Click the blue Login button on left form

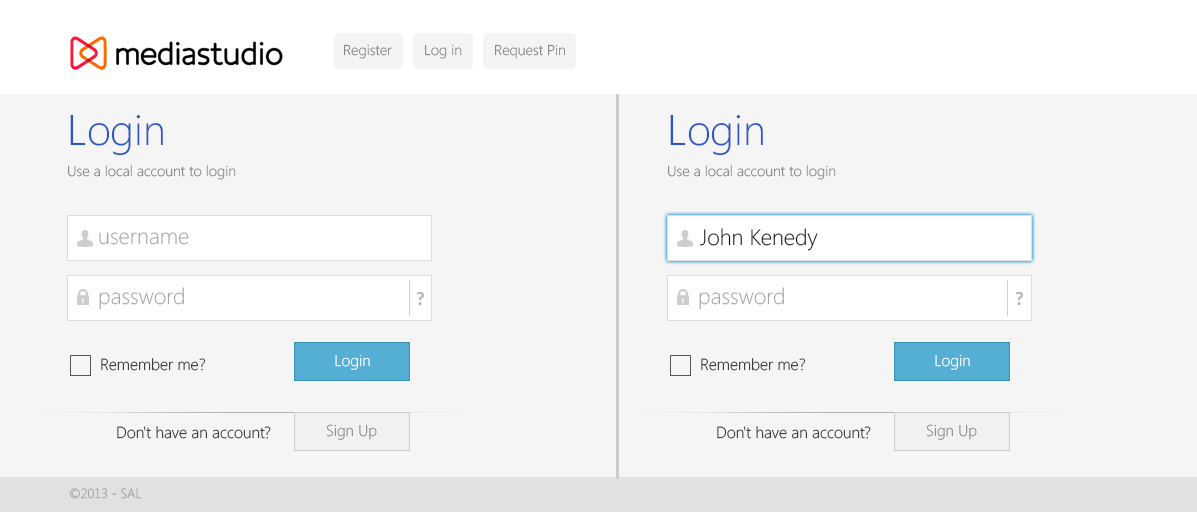click(x=352, y=361)
